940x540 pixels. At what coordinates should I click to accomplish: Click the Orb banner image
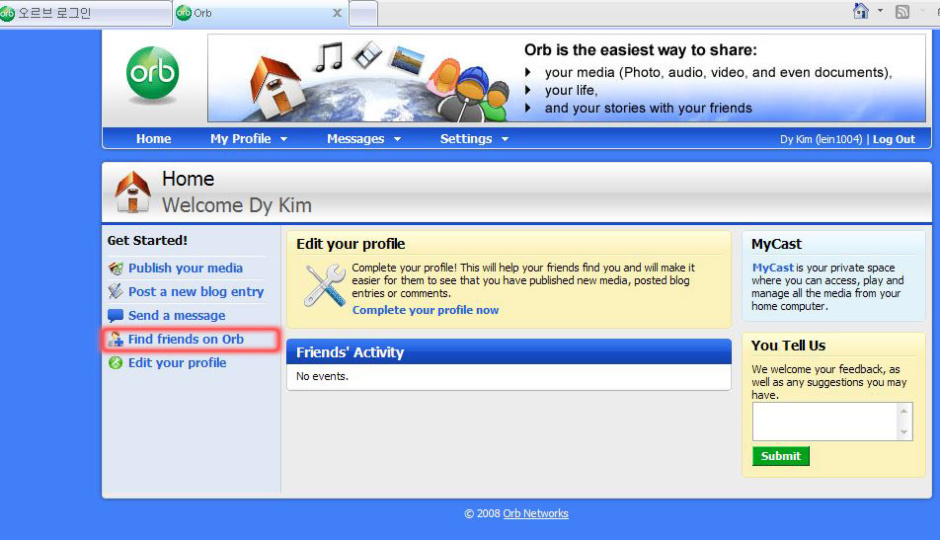(567, 78)
